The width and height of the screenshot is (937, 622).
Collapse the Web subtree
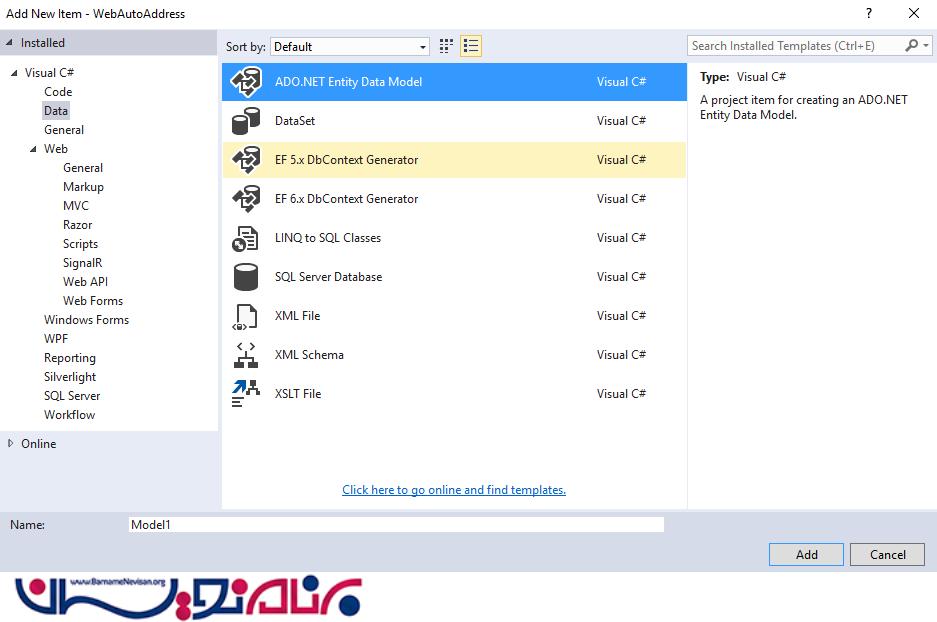click(x=33, y=149)
